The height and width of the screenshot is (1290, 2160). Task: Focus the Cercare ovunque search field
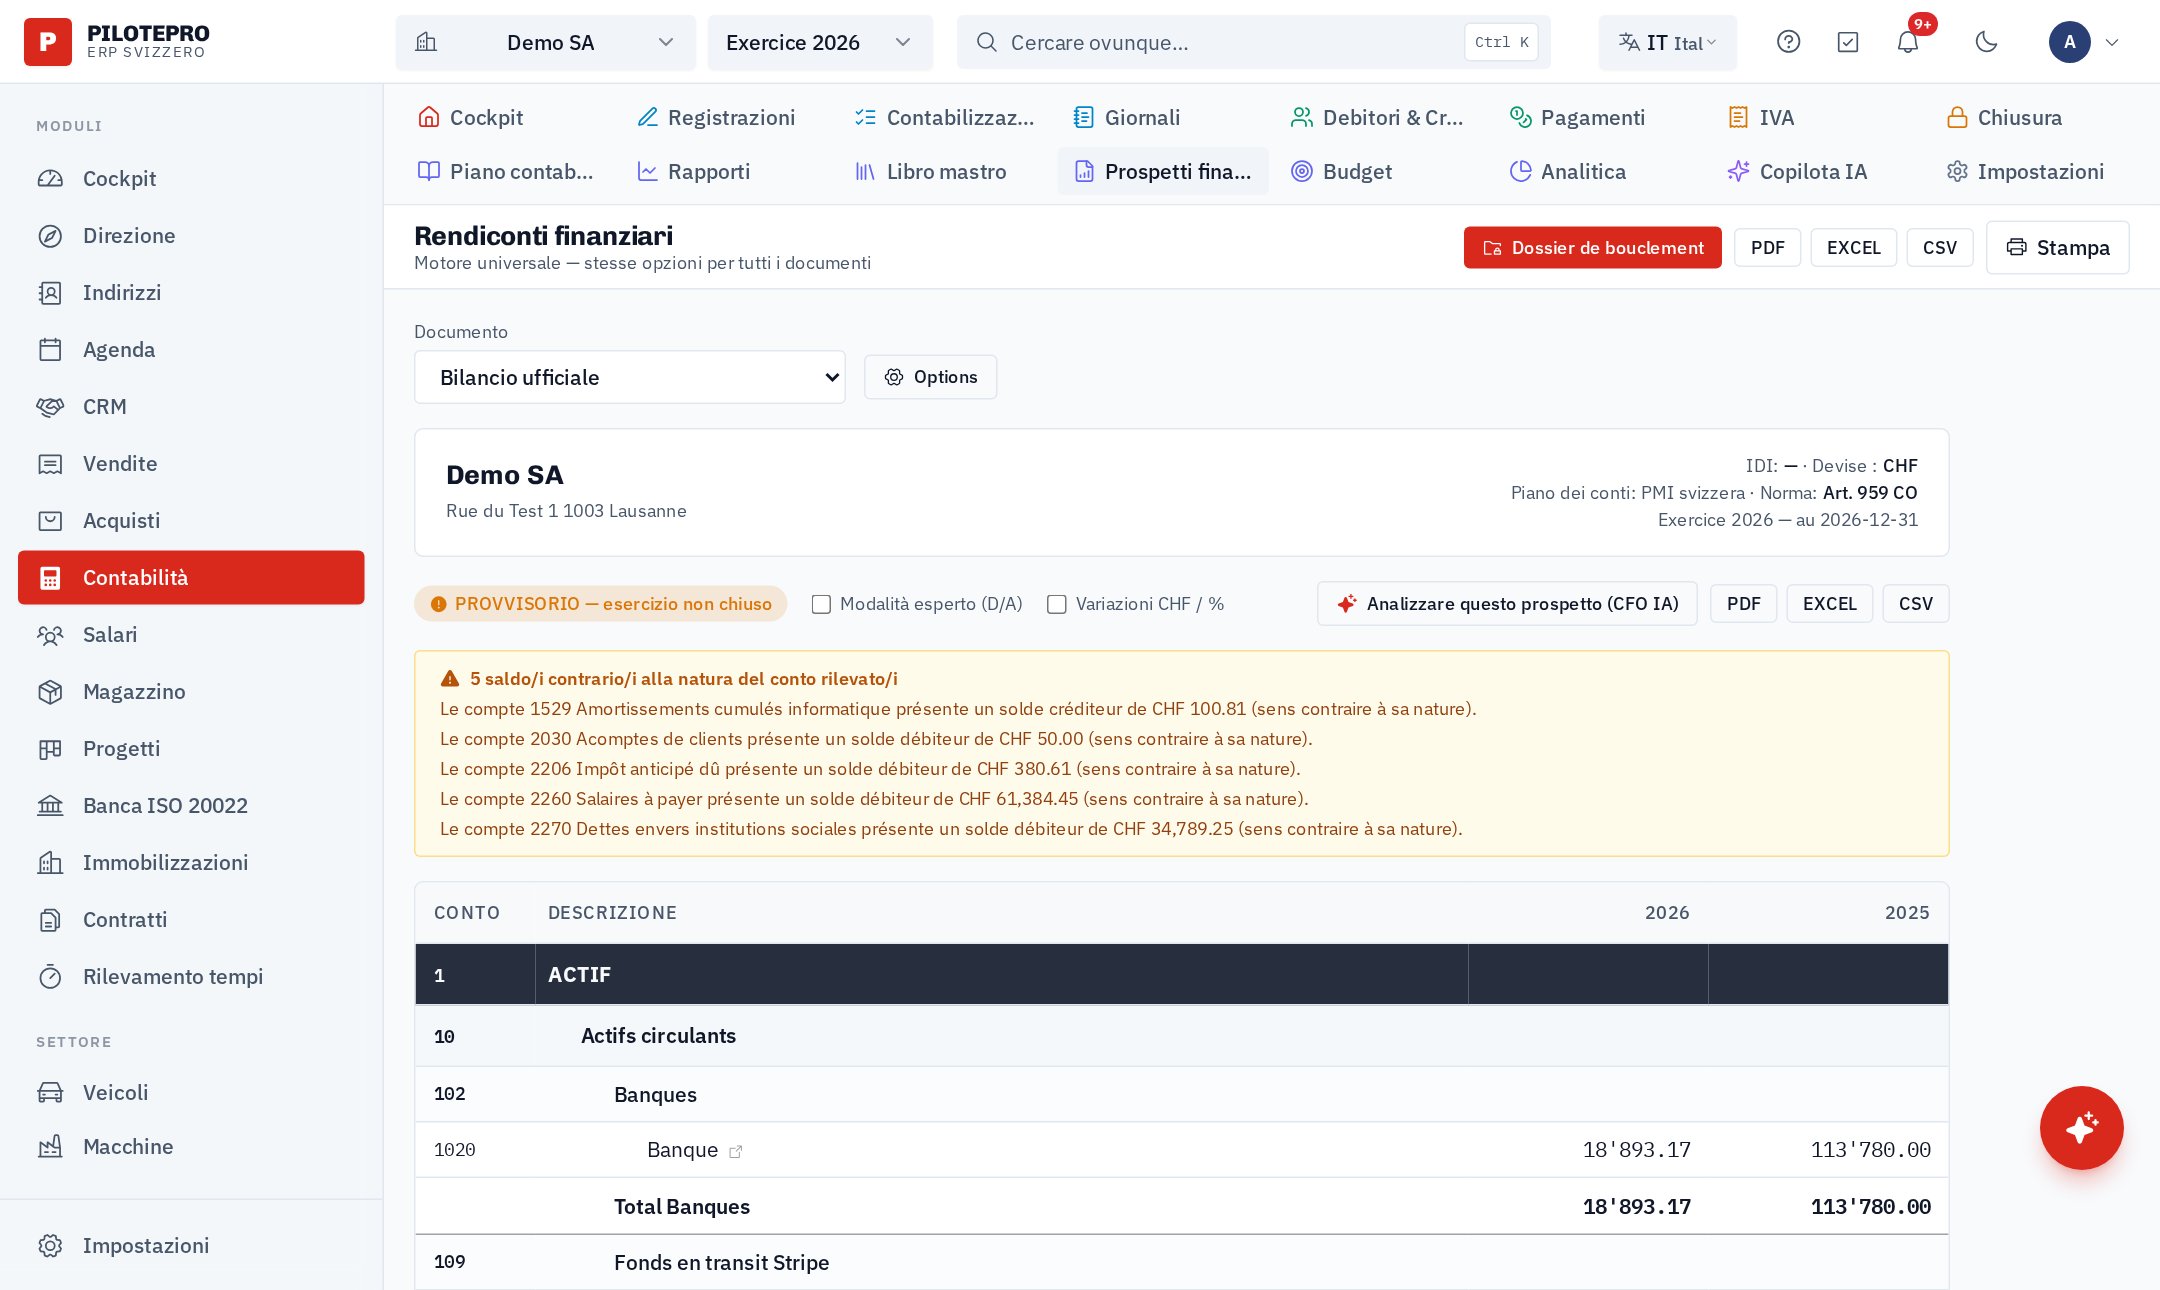(x=1254, y=42)
